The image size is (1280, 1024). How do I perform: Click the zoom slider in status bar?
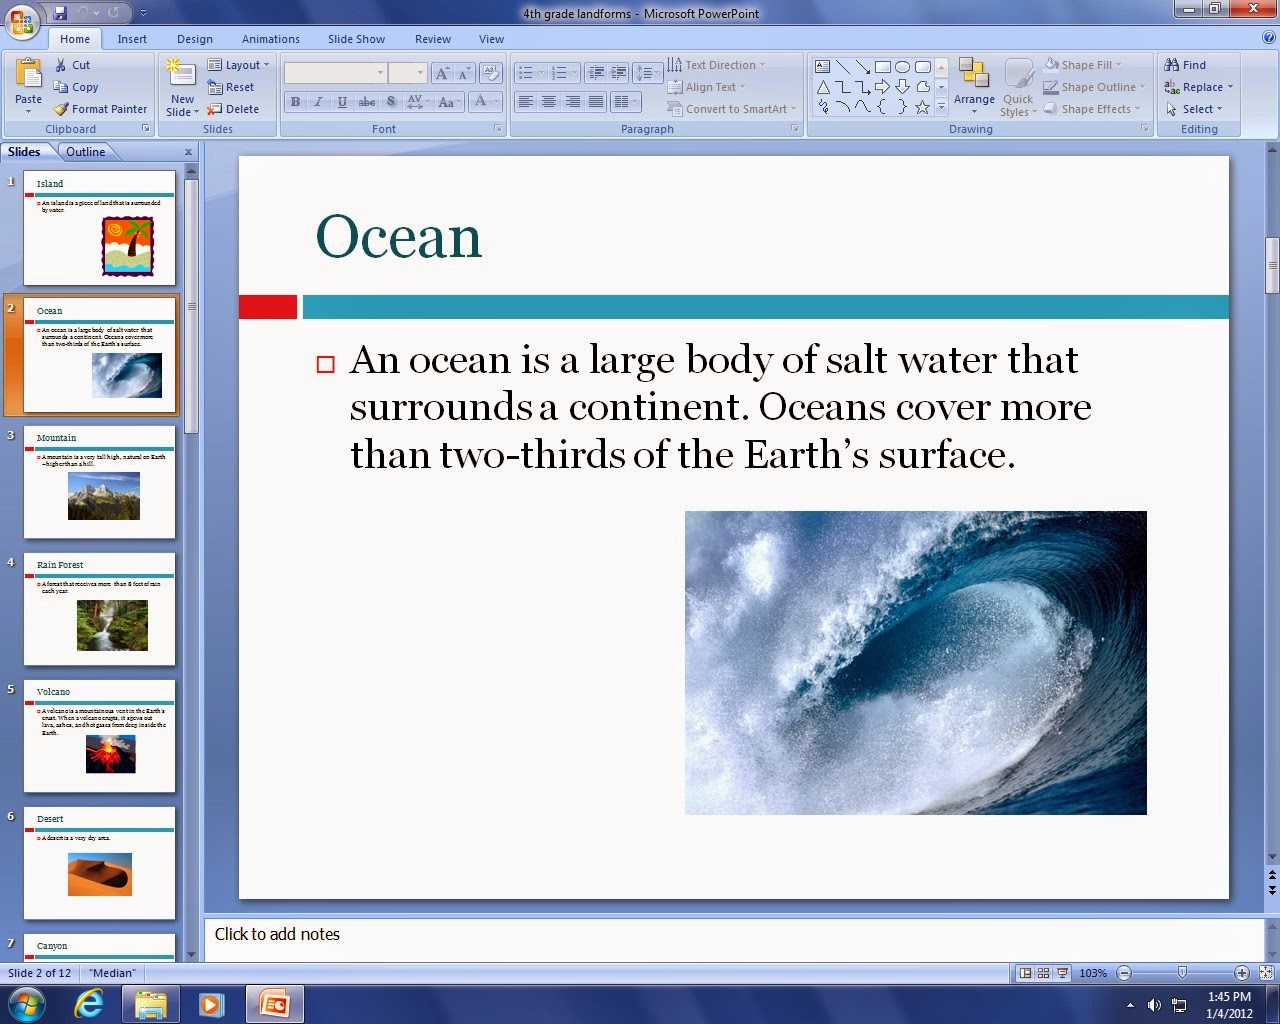(x=1184, y=972)
